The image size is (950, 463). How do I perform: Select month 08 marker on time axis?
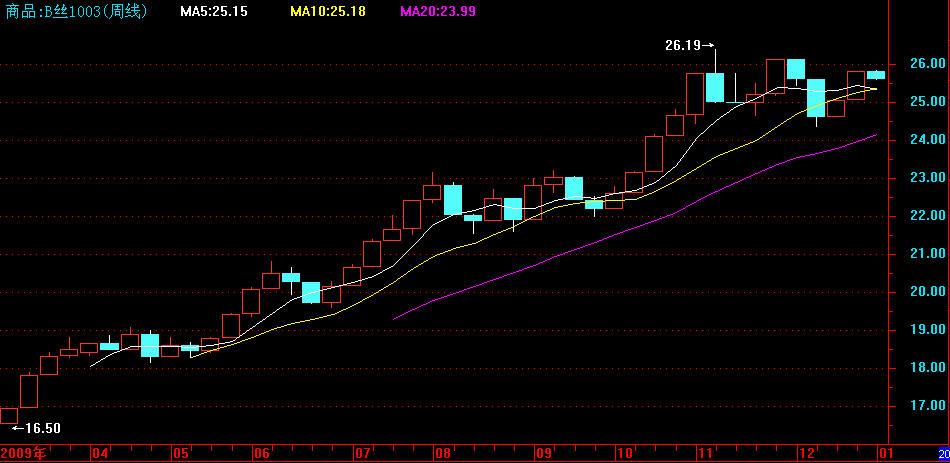(444, 453)
